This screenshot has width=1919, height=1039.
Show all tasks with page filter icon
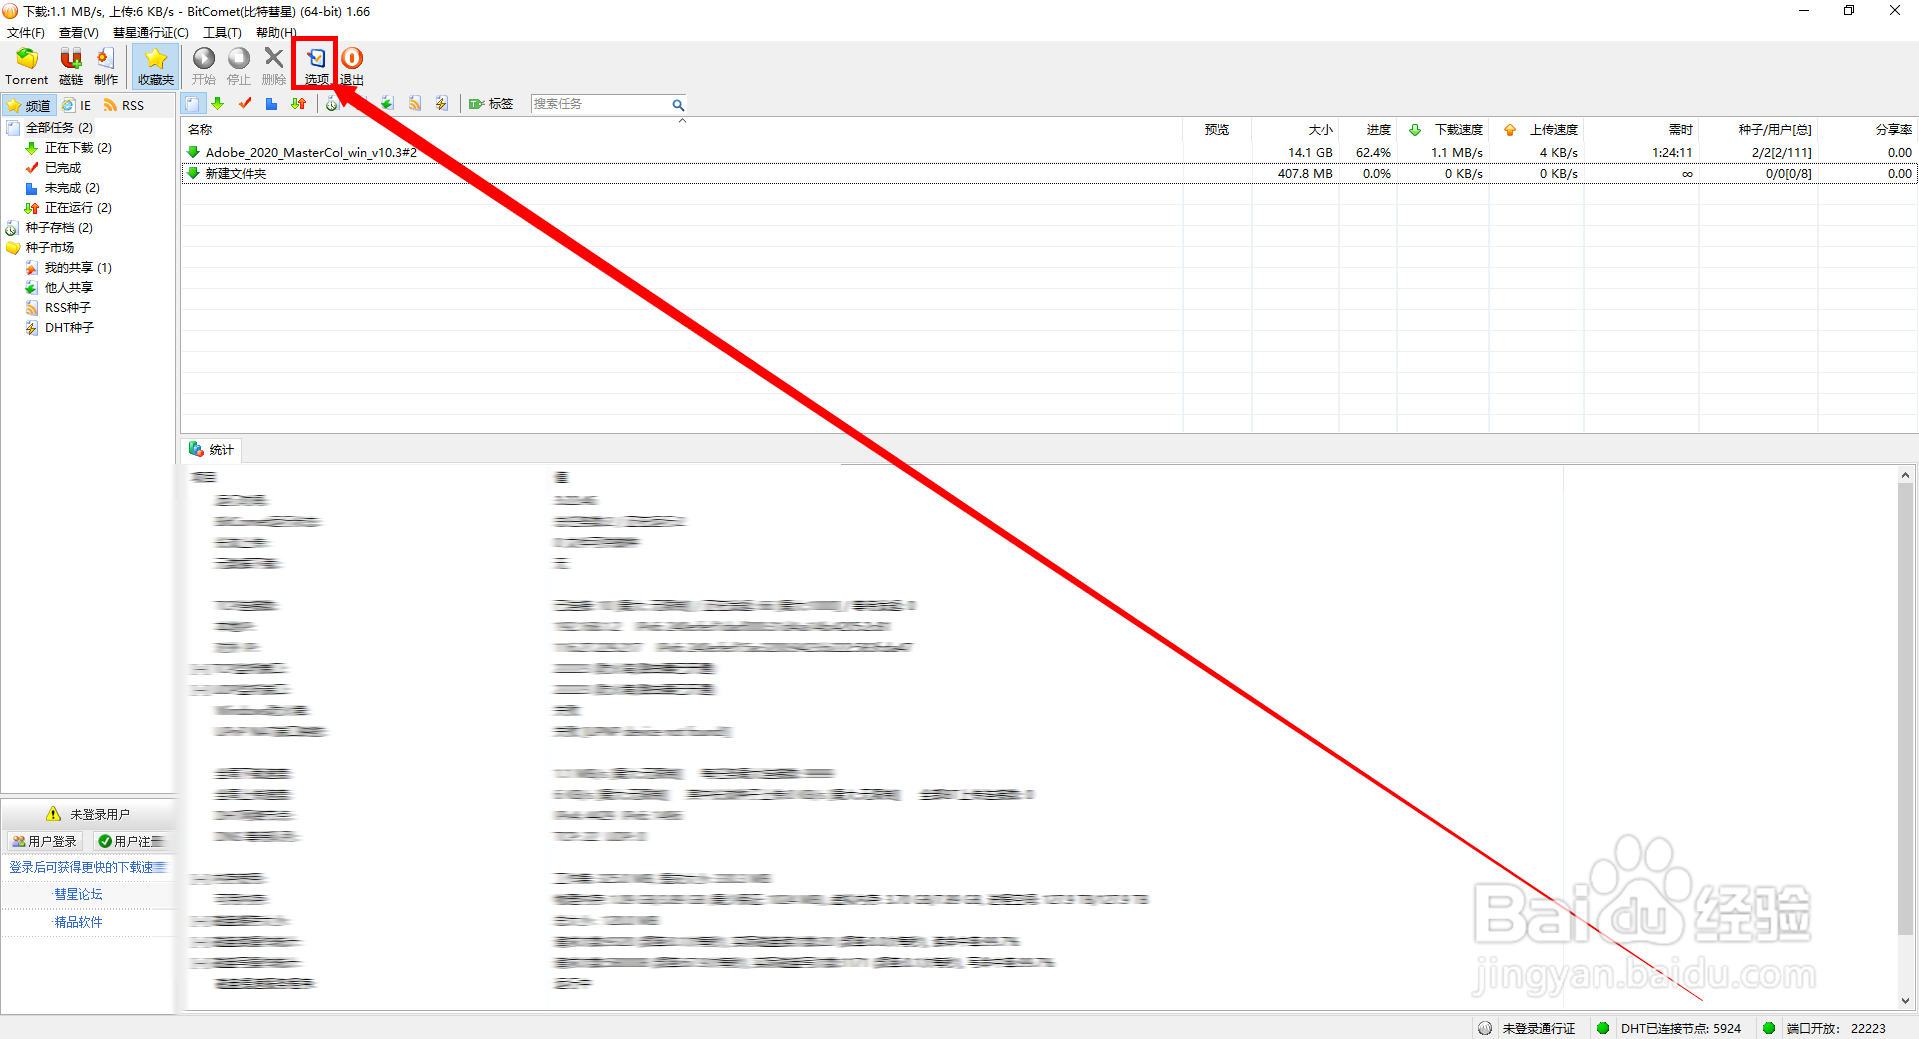193,104
